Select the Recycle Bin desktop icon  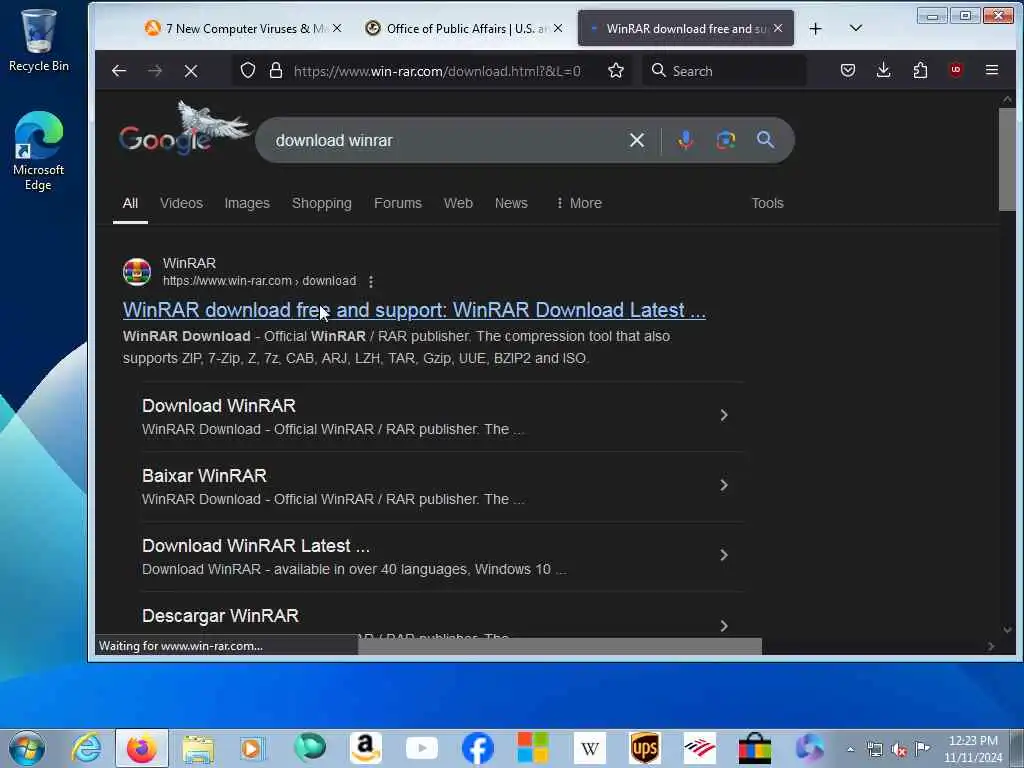tap(39, 40)
